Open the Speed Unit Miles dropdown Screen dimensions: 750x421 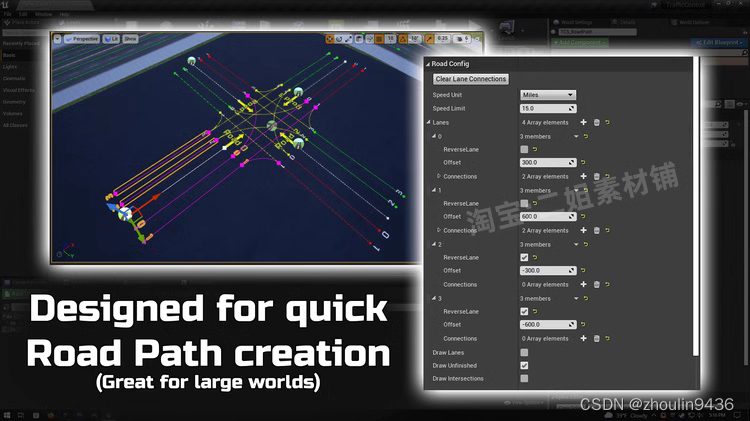click(x=548, y=95)
